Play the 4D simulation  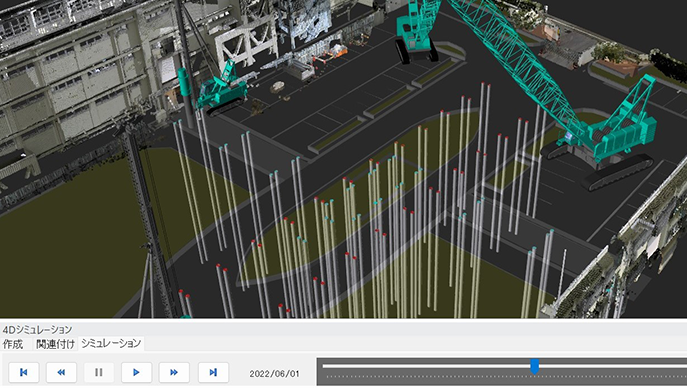click(136, 372)
